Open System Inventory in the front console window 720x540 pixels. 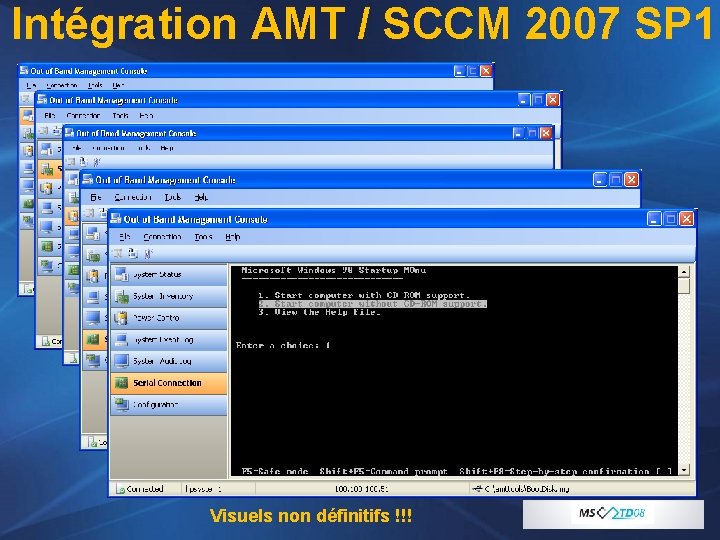[x=169, y=297]
